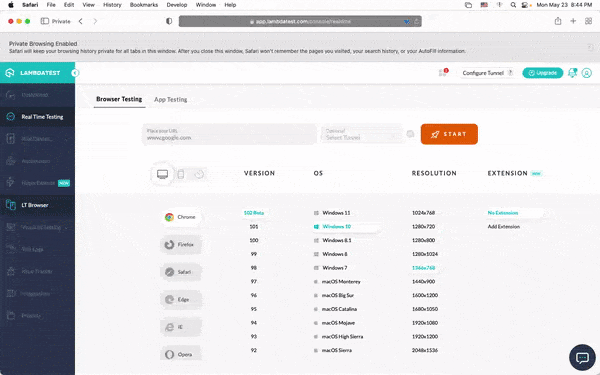This screenshot has height=375, width=600.
Task: Open the Apple menu
Action: click(11, 5)
